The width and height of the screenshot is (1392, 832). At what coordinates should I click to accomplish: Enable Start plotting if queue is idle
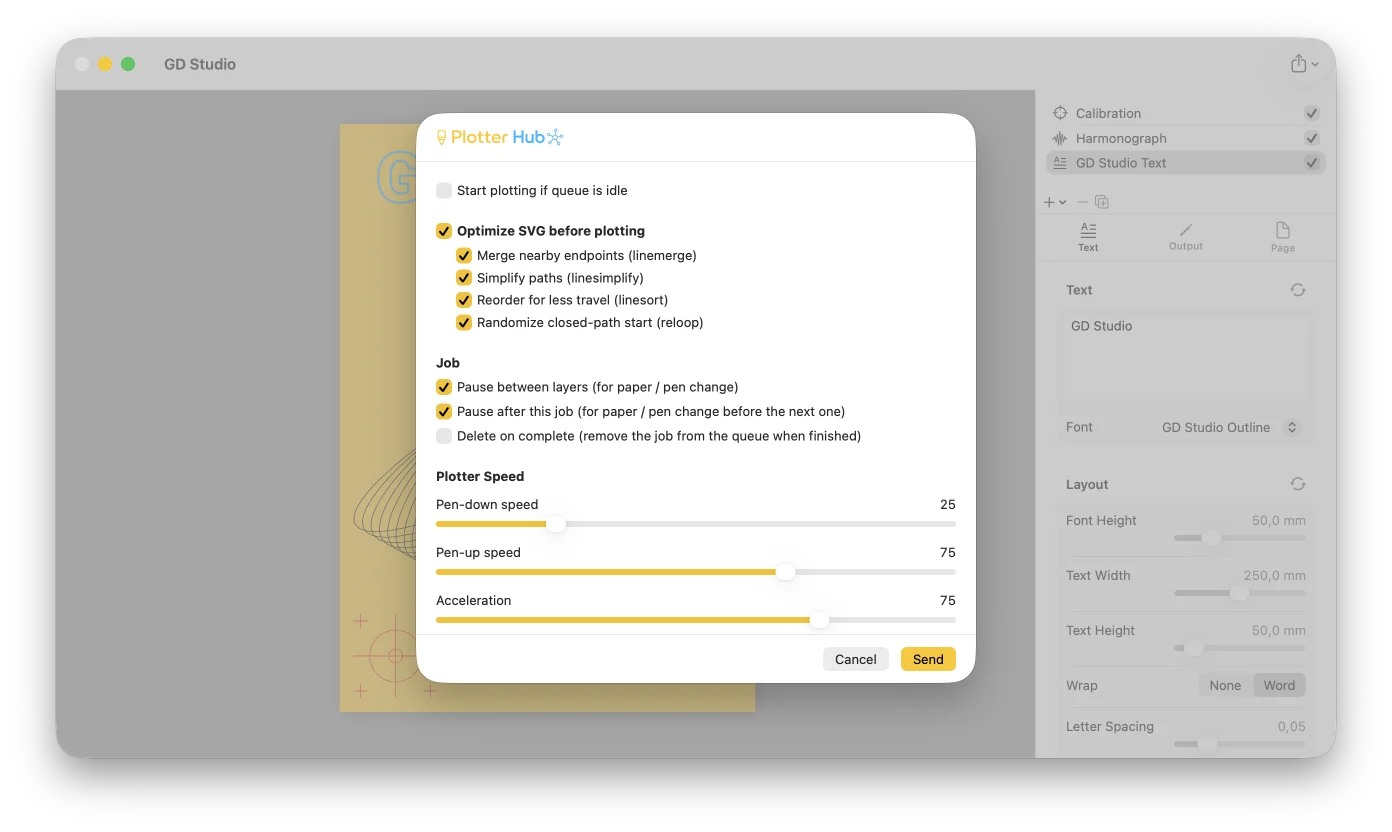(x=444, y=190)
